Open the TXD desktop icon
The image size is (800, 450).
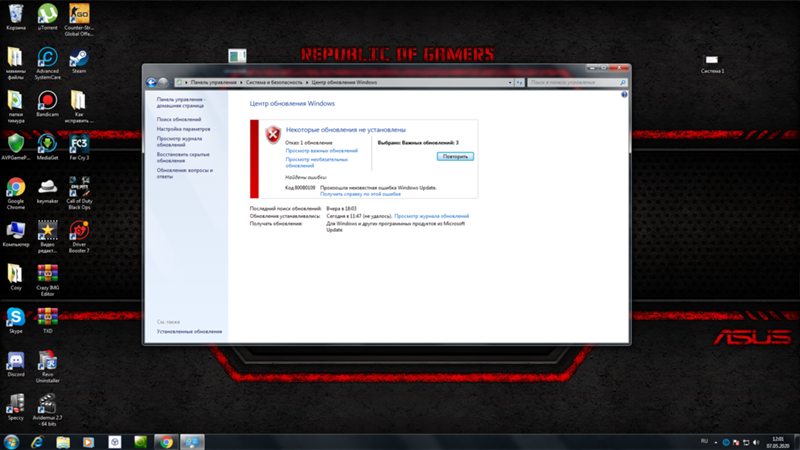[47, 320]
